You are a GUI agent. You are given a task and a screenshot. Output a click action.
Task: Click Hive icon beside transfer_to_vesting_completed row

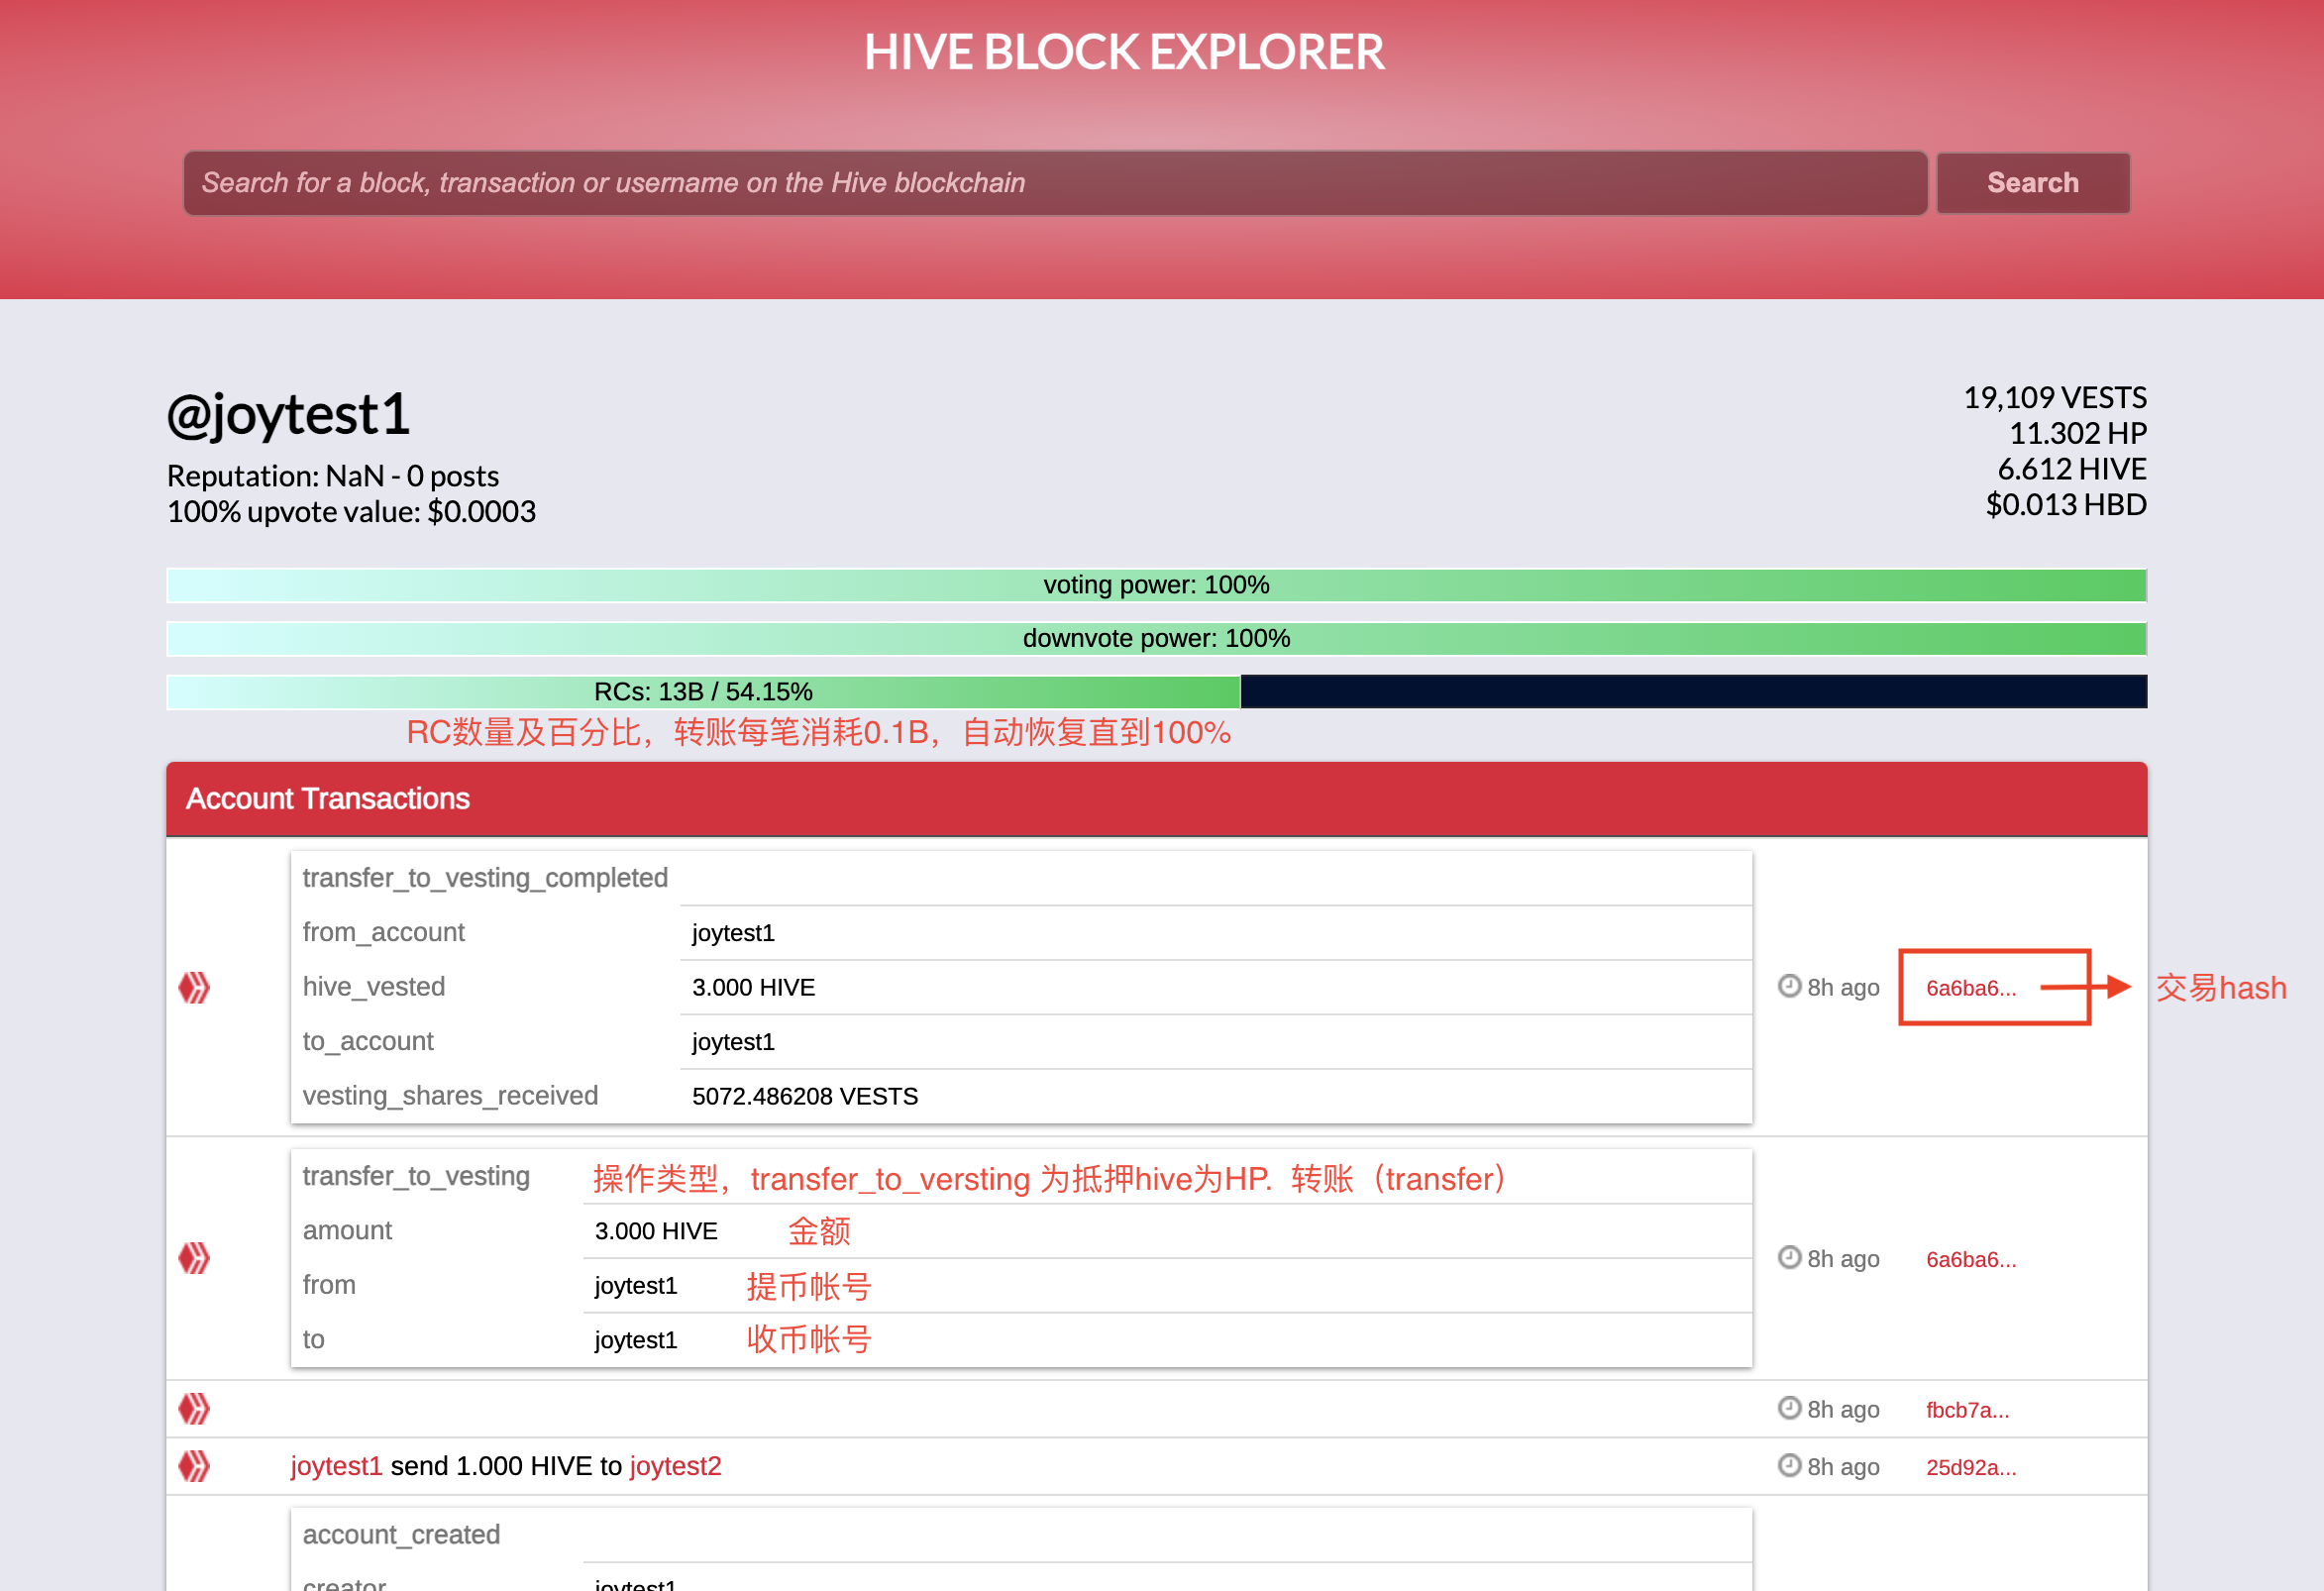(194, 987)
